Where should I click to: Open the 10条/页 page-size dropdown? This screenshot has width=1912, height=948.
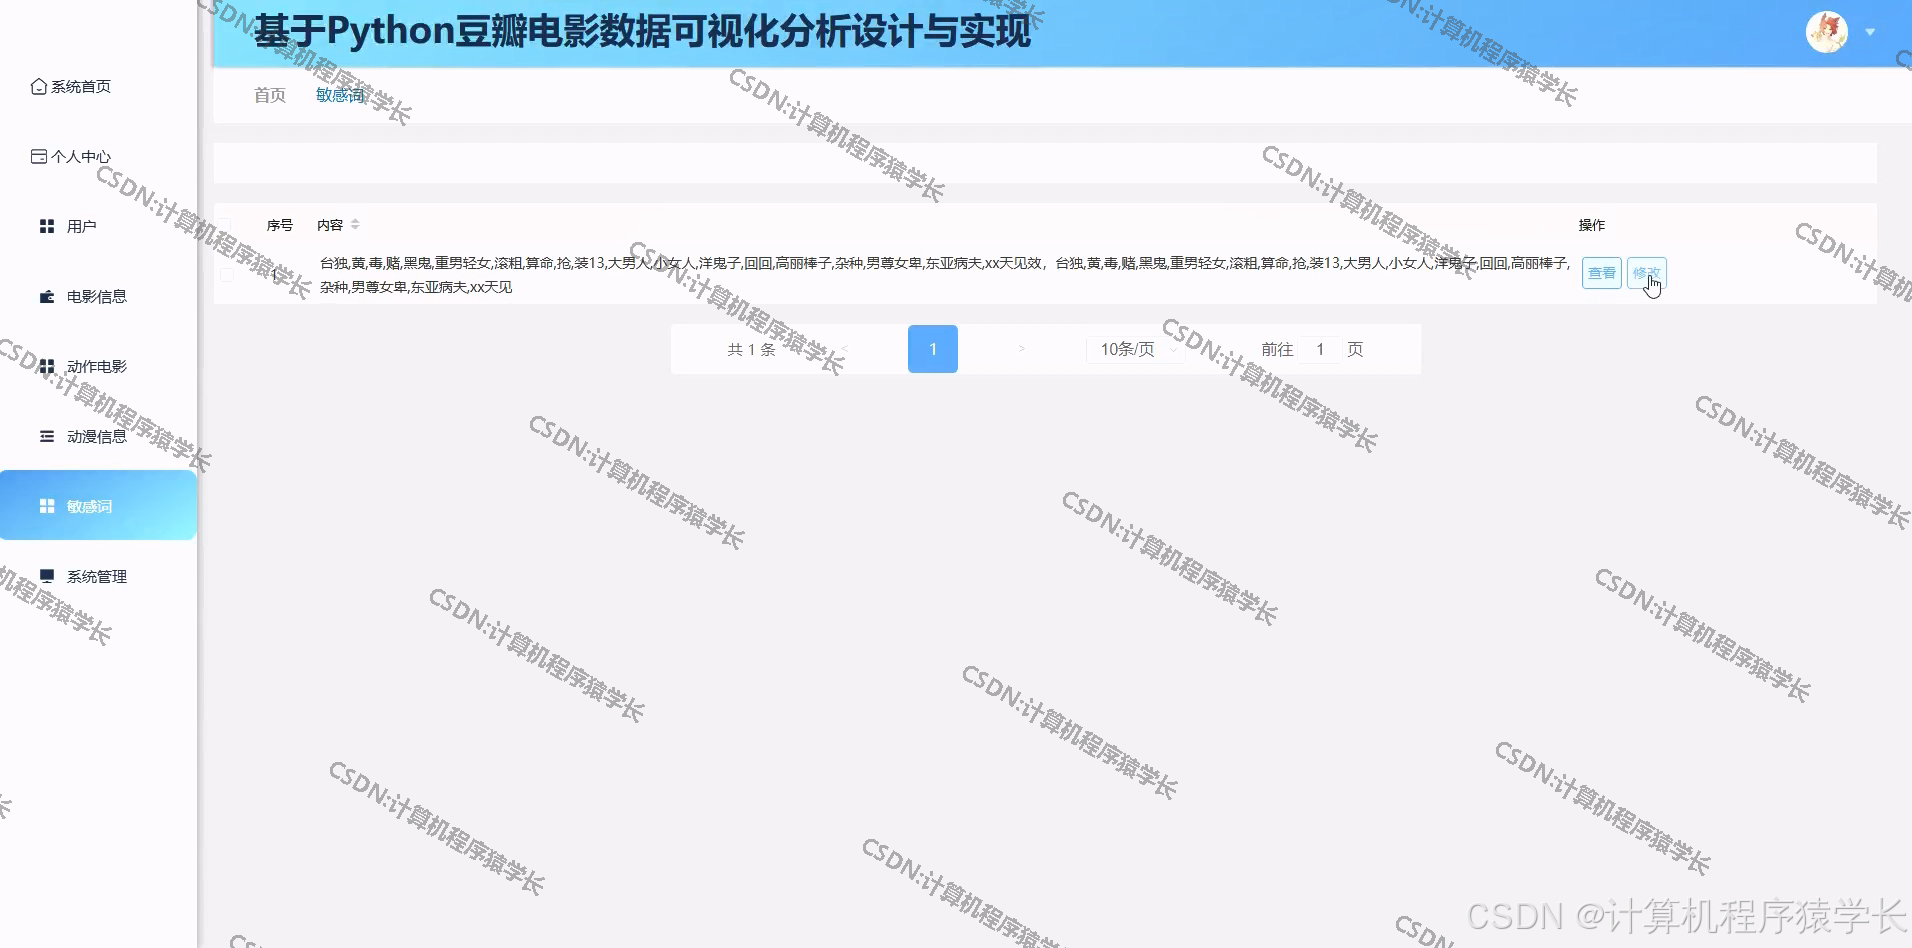(1136, 349)
